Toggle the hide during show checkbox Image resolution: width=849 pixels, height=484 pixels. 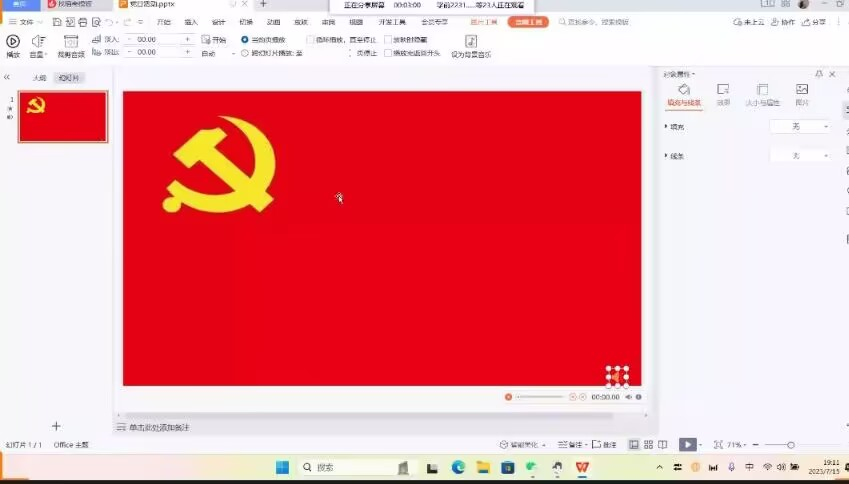385,39
